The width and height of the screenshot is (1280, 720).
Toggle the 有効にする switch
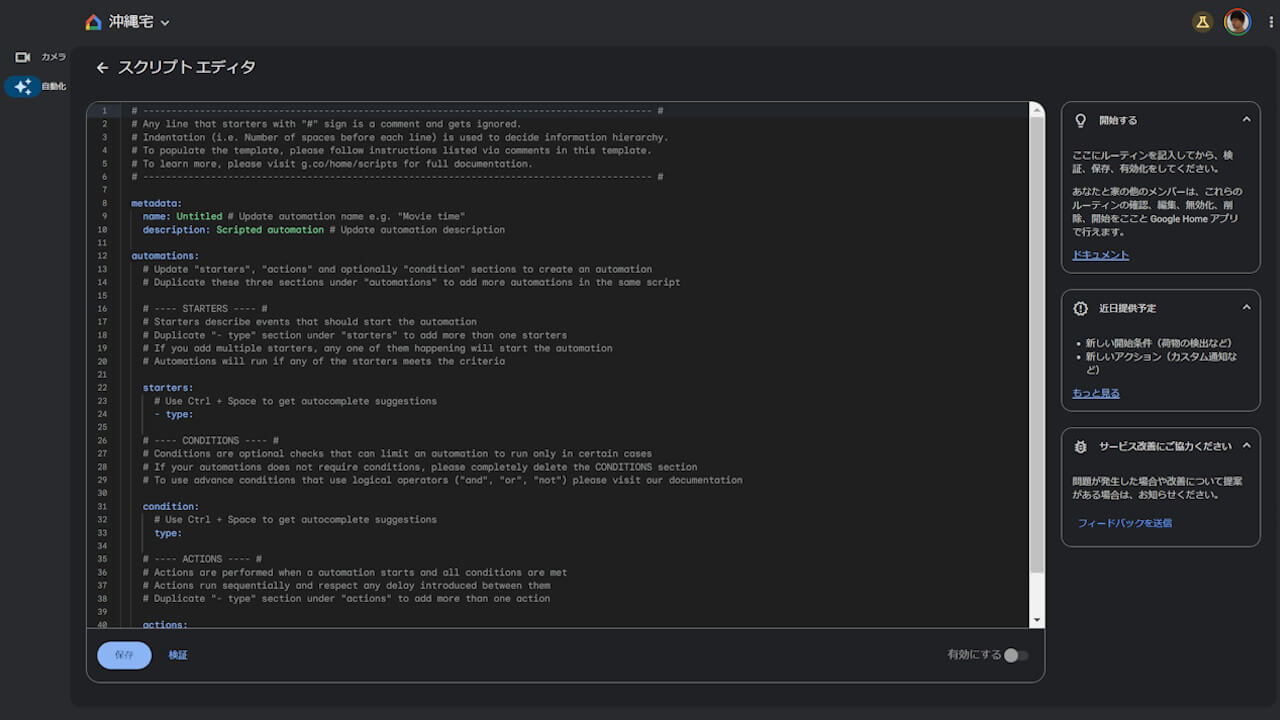click(x=1015, y=655)
